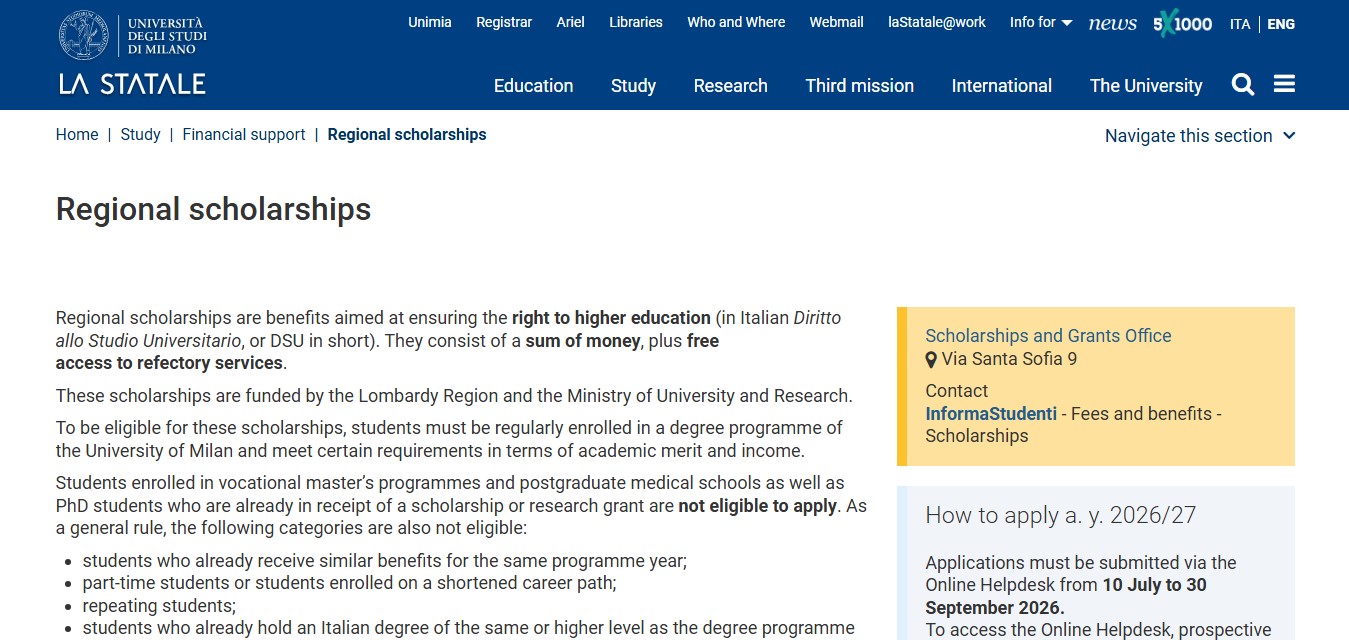1349x640 pixels.
Task: Click the Via Santa Sofia 9 address
Action: (x=1009, y=359)
